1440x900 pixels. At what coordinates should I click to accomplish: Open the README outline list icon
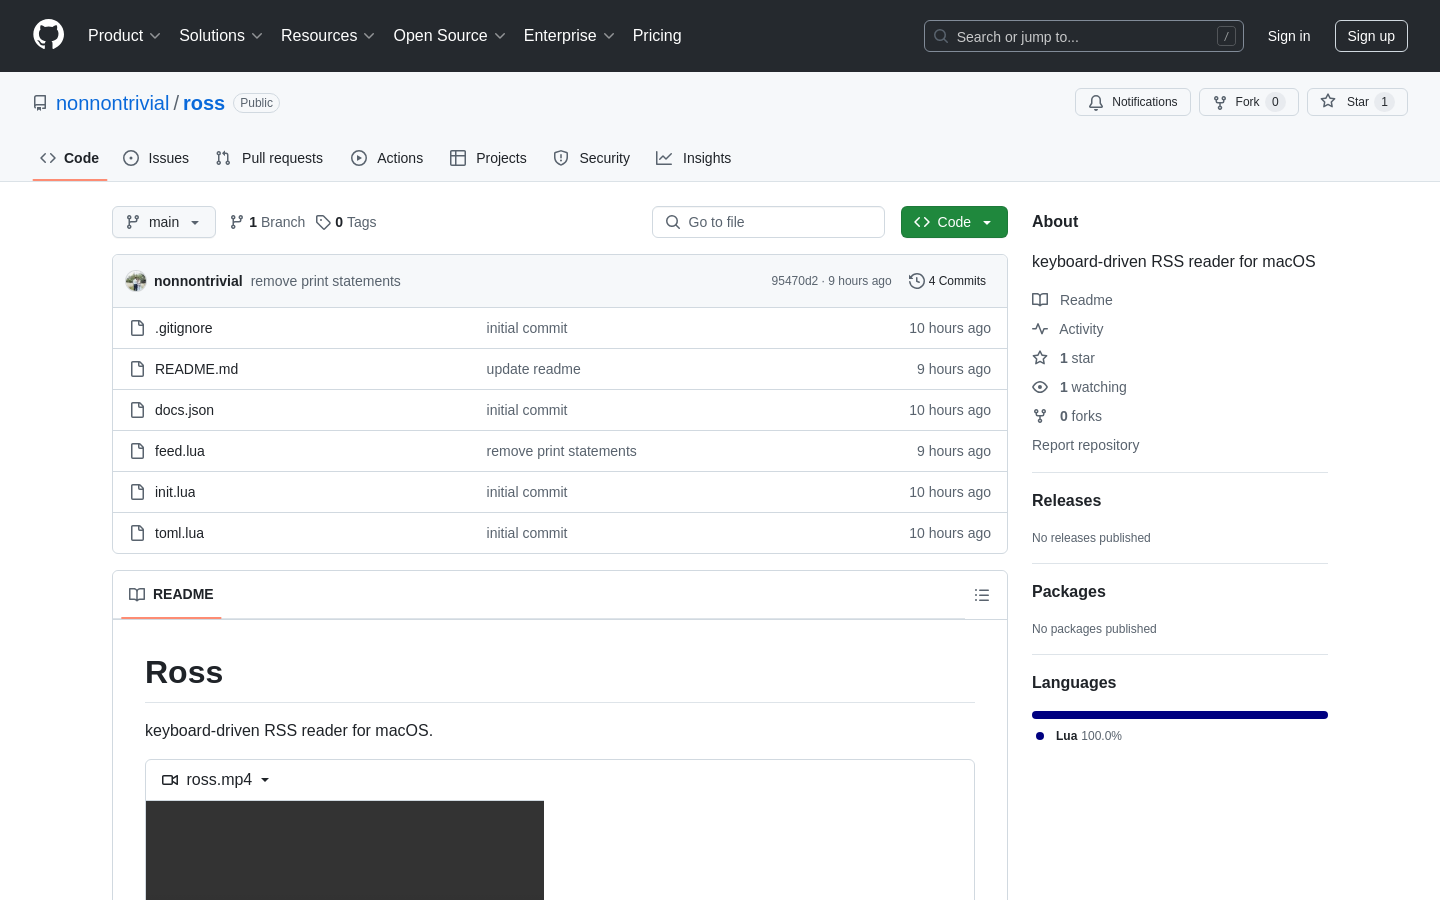click(x=982, y=595)
